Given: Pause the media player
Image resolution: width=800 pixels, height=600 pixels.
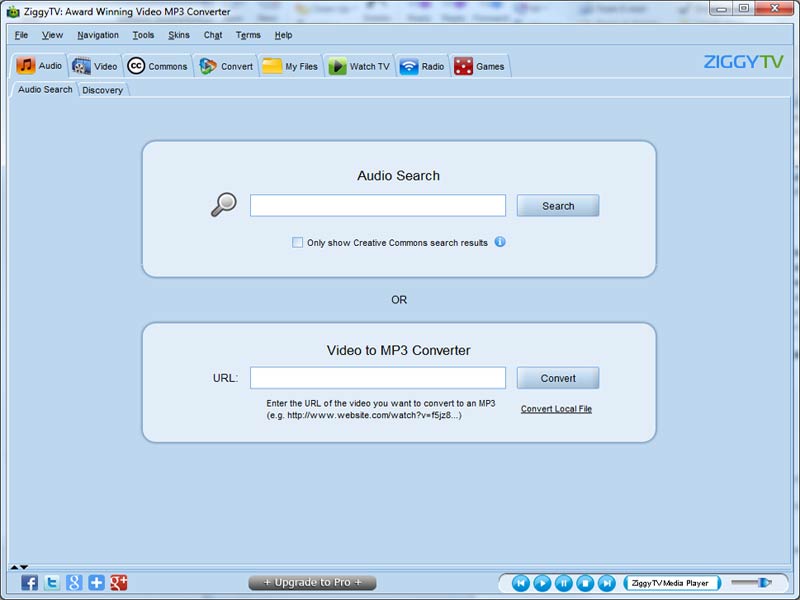Looking at the screenshot, I should (563, 583).
